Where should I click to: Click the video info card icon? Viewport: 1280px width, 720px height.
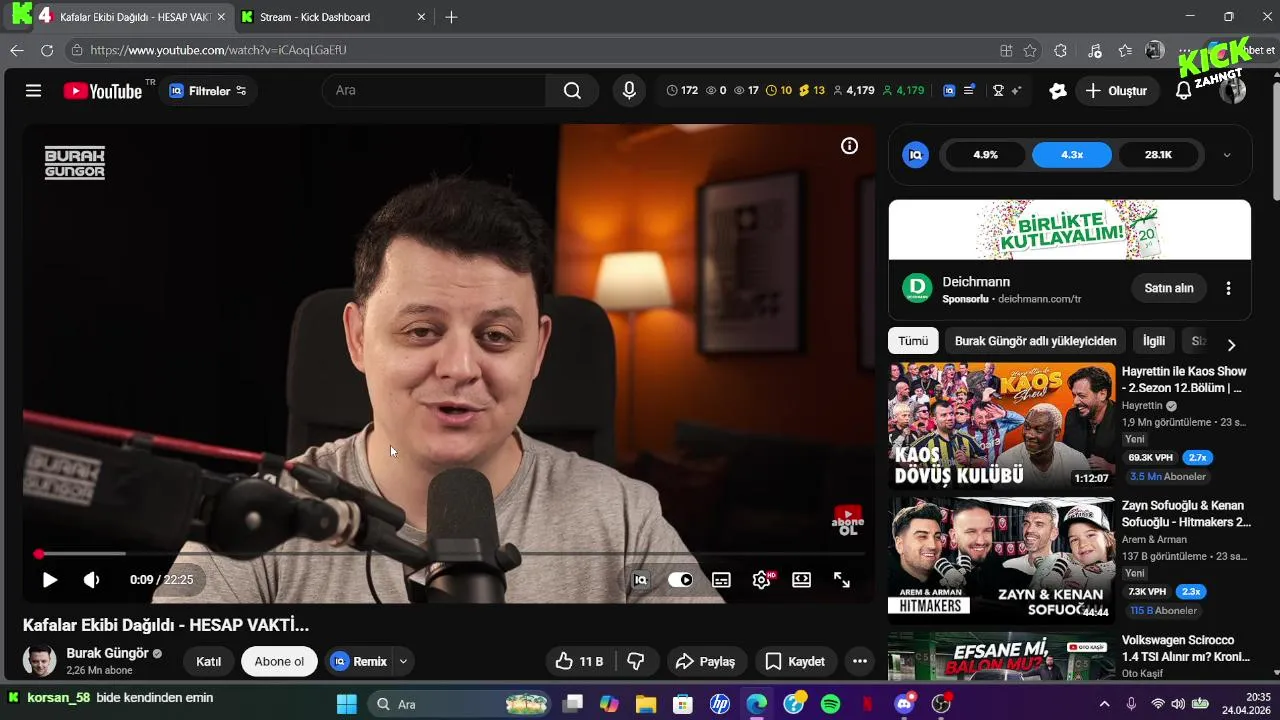point(849,146)
